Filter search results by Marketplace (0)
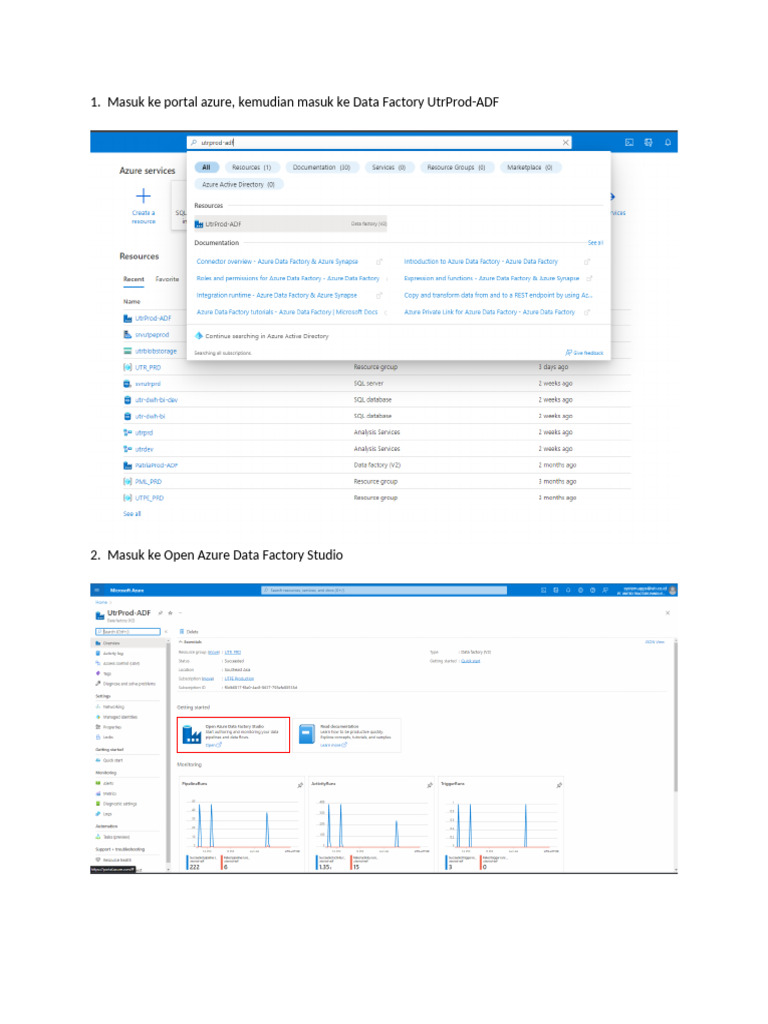 pyautogui.click(x=530, y=168)
